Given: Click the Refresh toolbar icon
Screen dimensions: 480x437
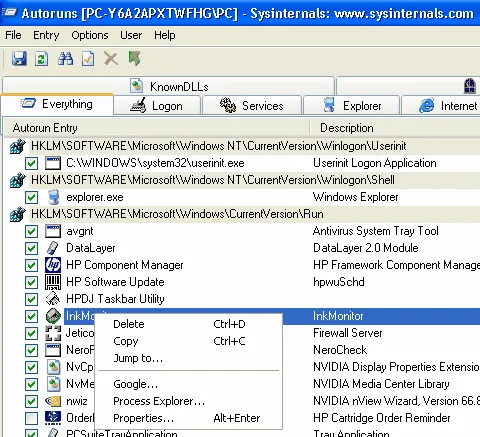Looking at the screenshot, I should pyautogui.click(x=42, y=59).
